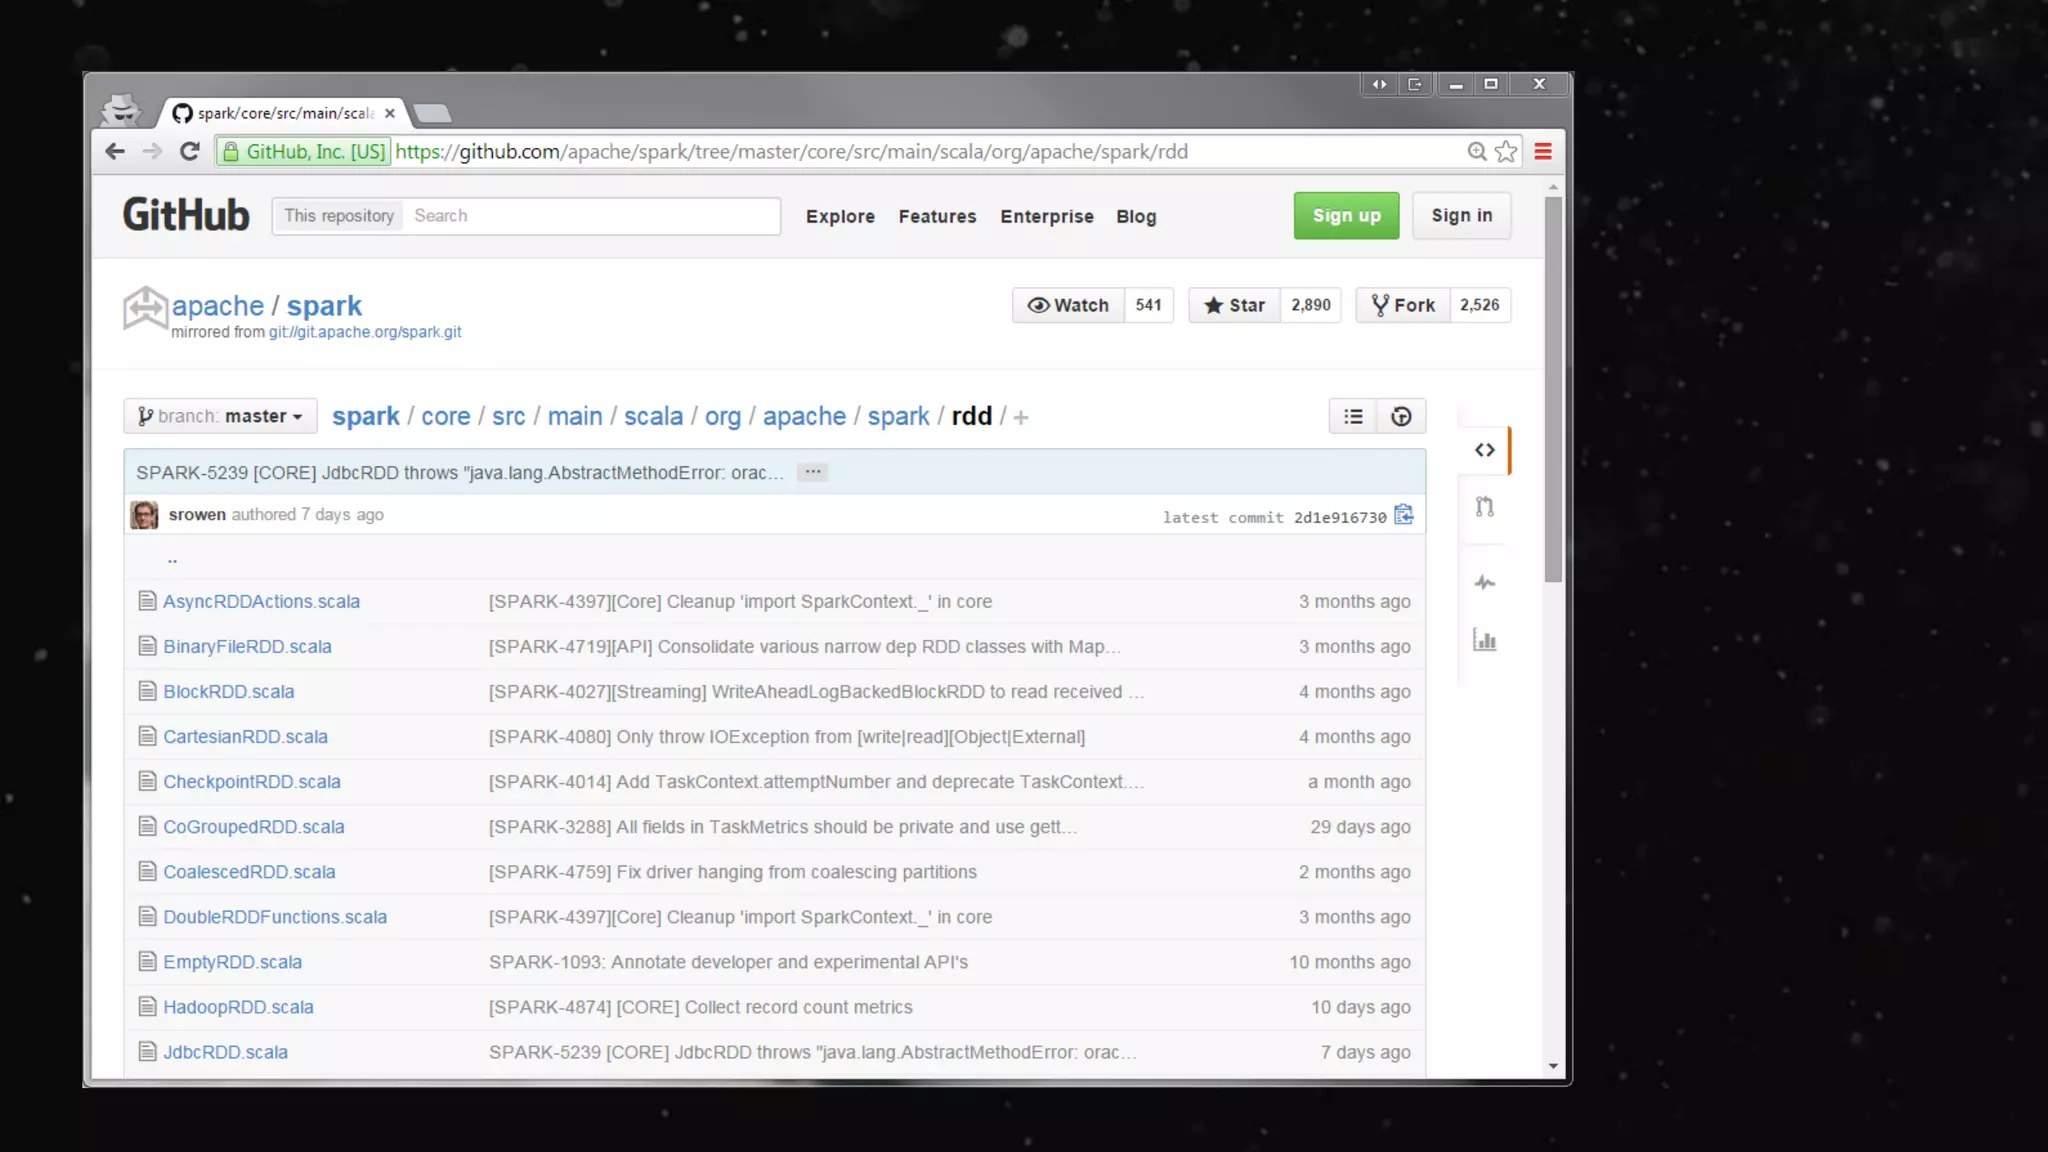Click the bookmark star in address bar
This screenshot has height=1152, width=2048.
[1506, 152]
